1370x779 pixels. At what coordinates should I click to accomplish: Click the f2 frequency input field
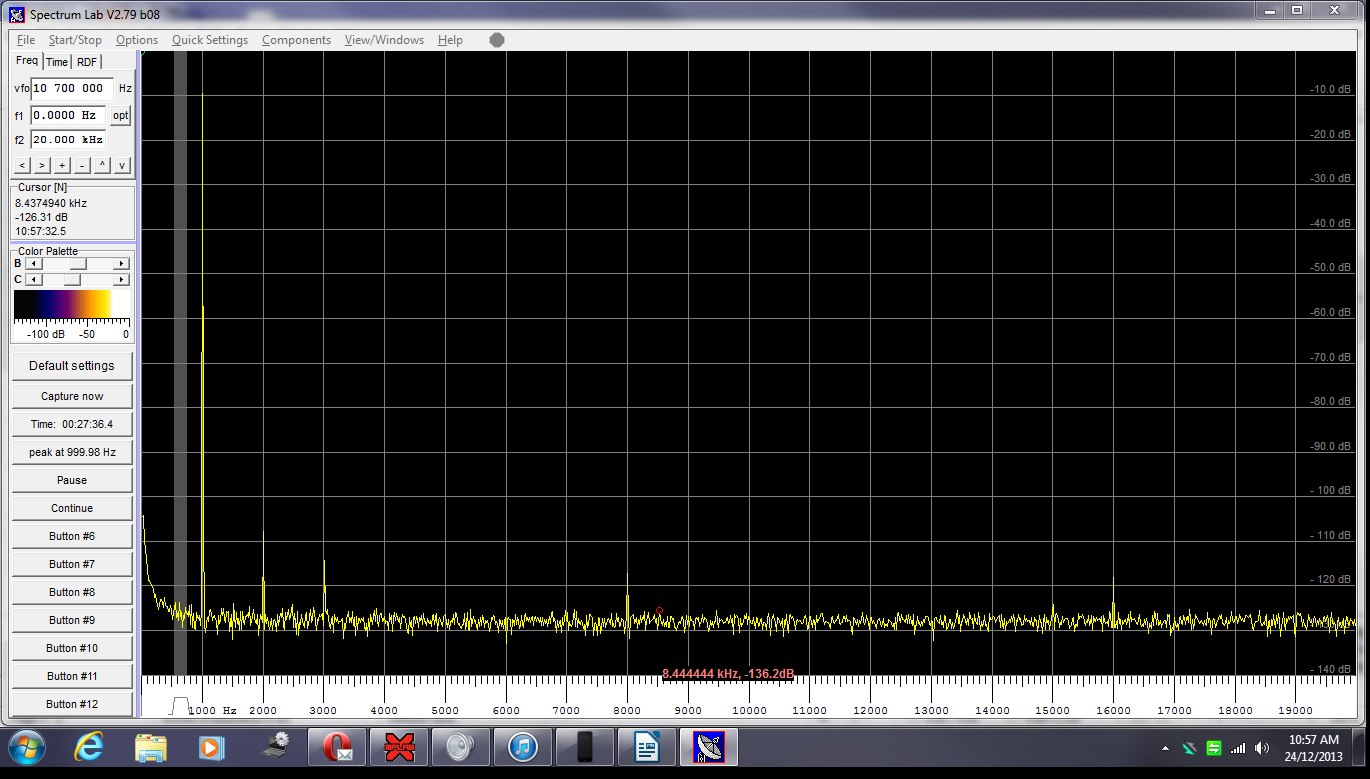point(68,140)
